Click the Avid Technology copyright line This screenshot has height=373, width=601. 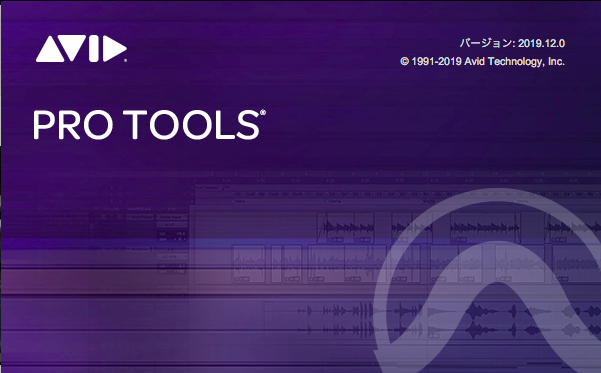483,61
